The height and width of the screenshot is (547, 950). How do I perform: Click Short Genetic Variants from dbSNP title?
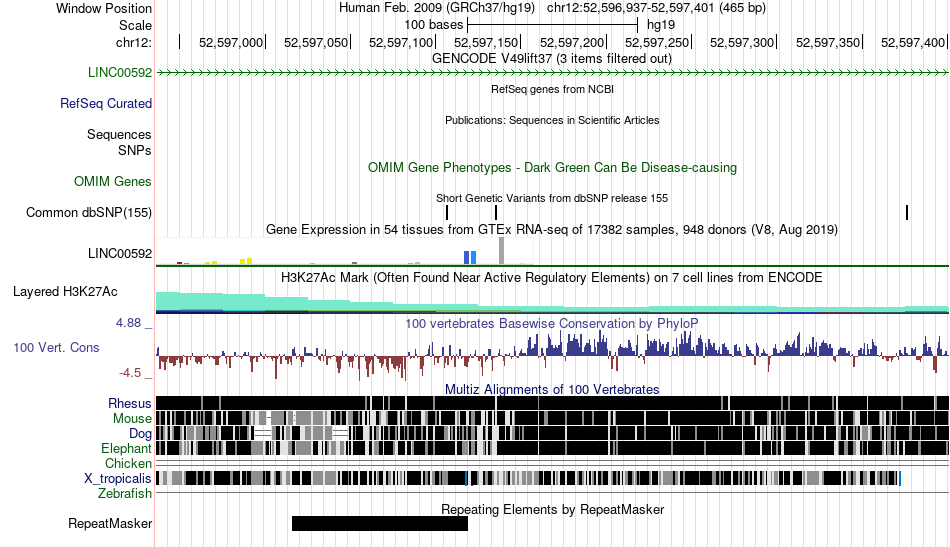(552, 199)
